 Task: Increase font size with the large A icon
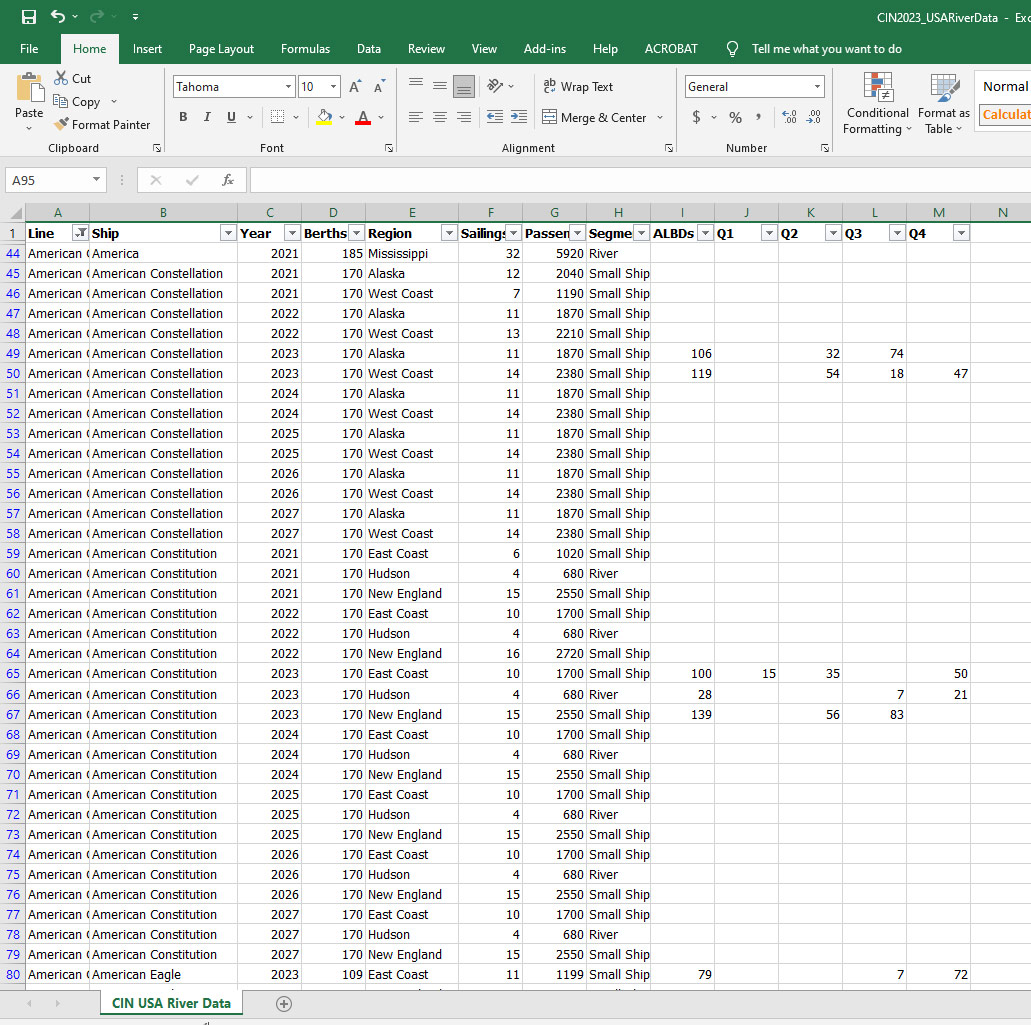[x=355, y=87]
